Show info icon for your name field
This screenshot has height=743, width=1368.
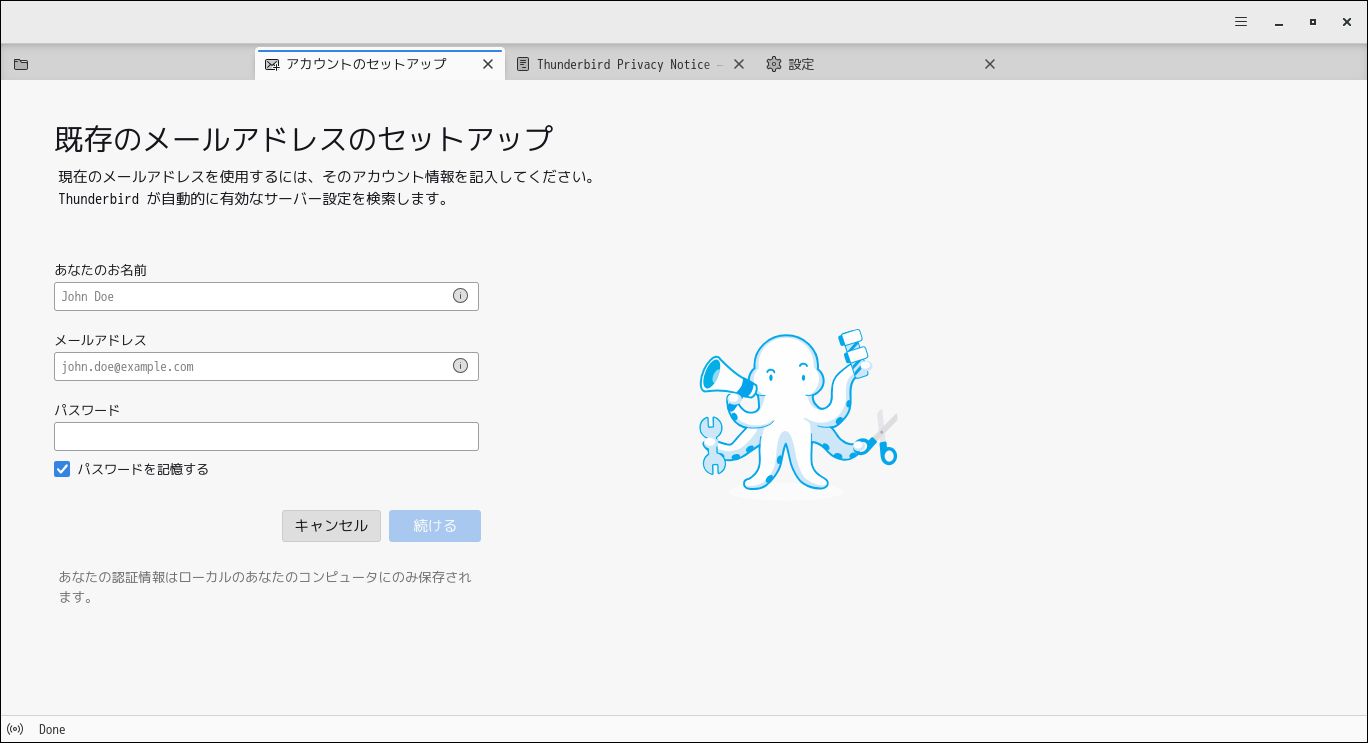click(x=460, y=296)
